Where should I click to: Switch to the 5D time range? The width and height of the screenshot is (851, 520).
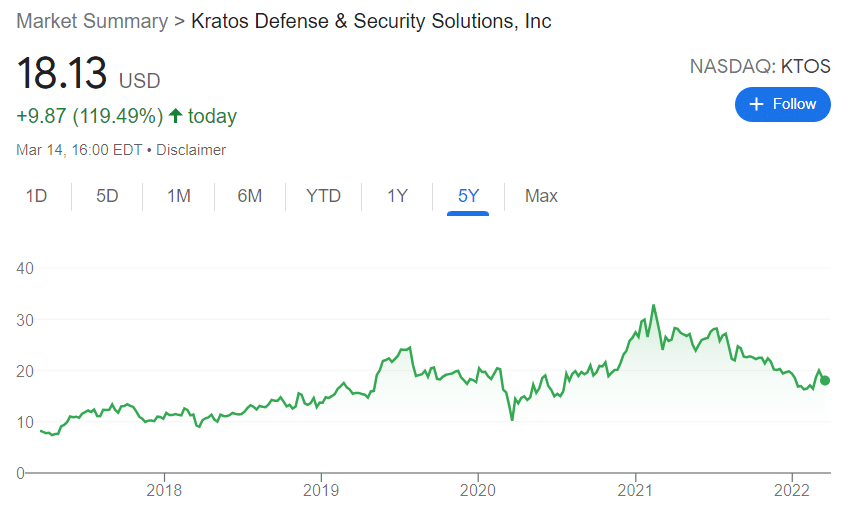pos(107,196)
